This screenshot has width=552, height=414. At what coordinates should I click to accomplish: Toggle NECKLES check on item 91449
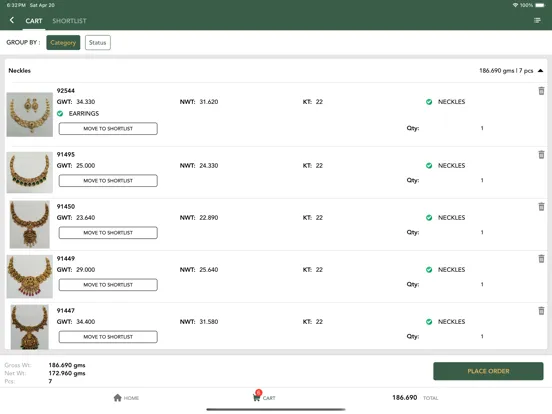pyautogui.click(x=429, y=270)
